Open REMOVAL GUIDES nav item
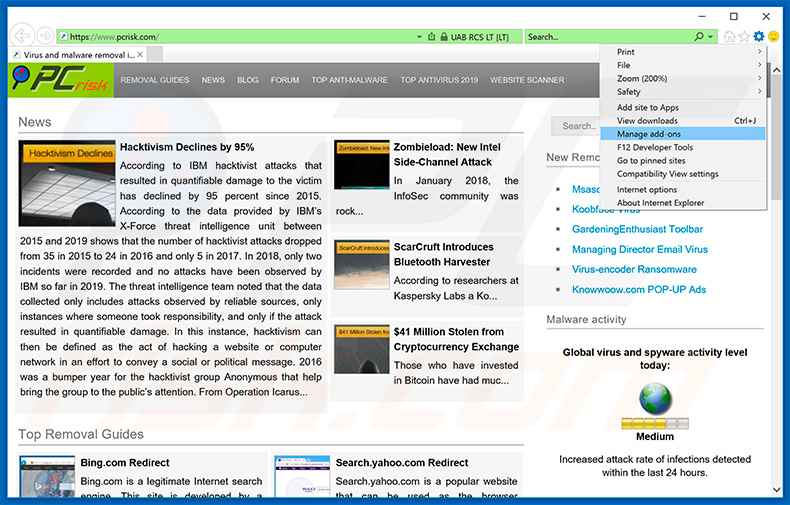The image size is (790, 505). pyautogui.click(x=155, y=80)
